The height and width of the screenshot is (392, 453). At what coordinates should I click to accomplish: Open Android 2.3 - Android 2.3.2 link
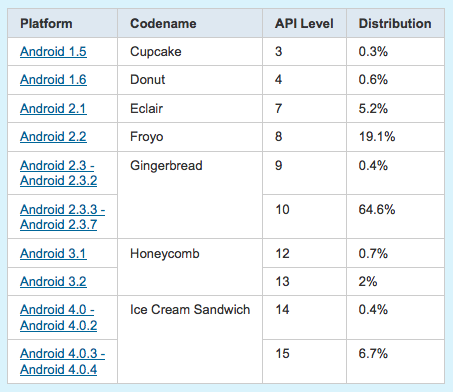click(x=59, y=173)
